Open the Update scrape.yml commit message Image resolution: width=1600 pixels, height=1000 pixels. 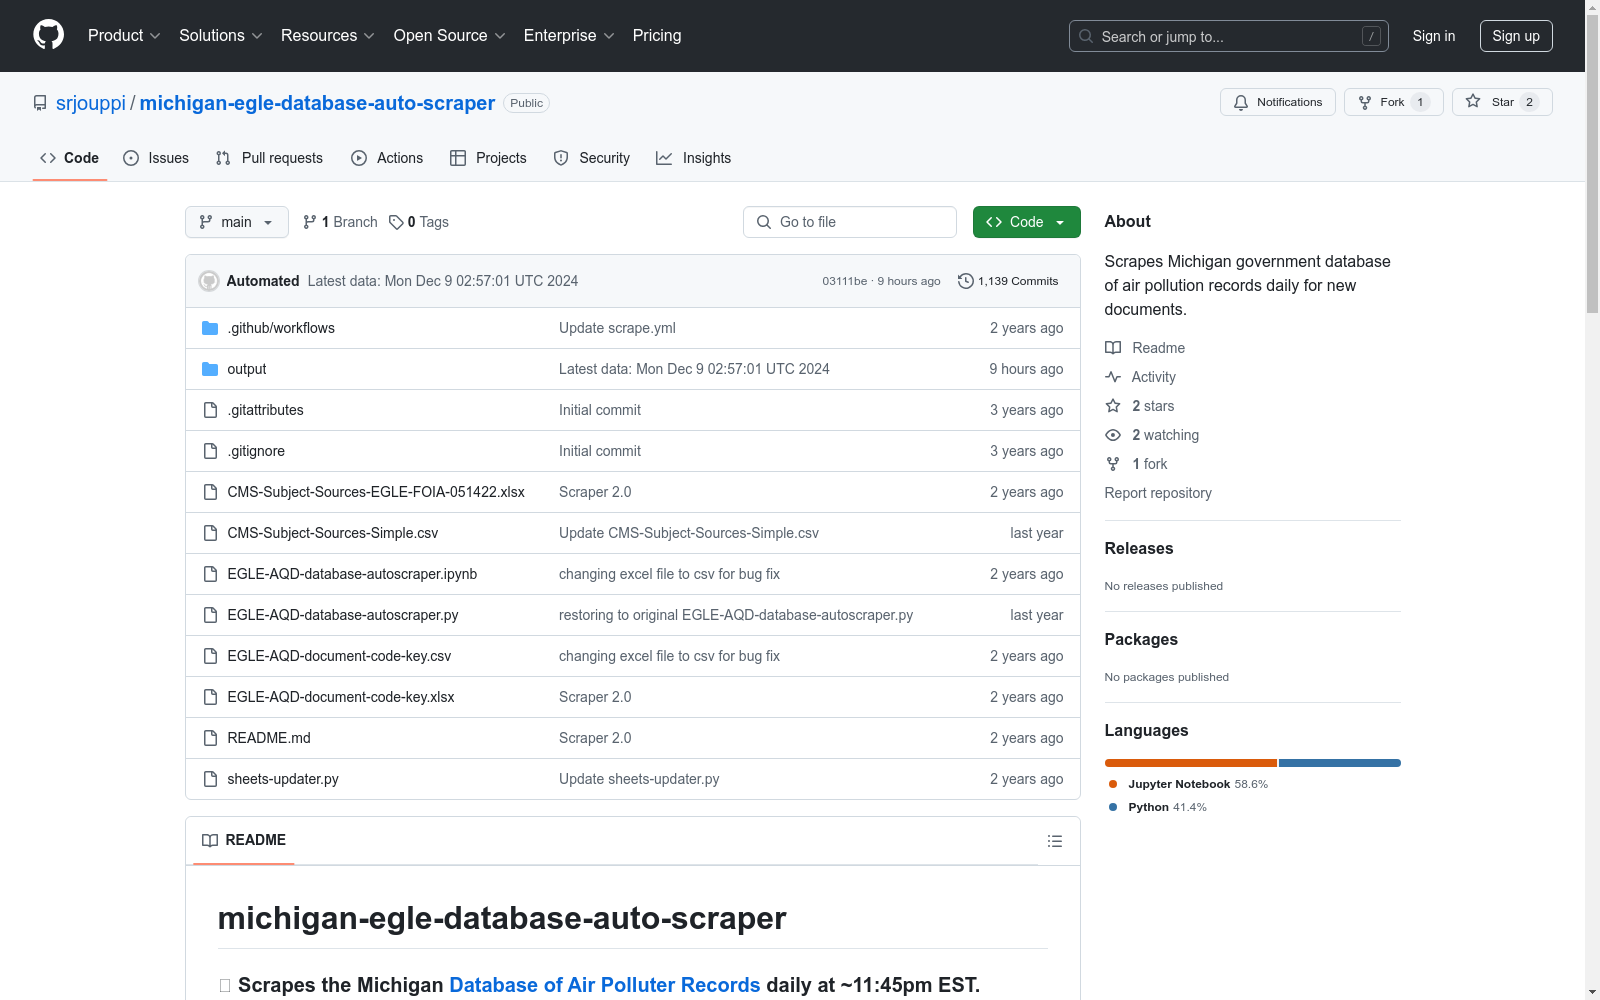tap(617, 328)
